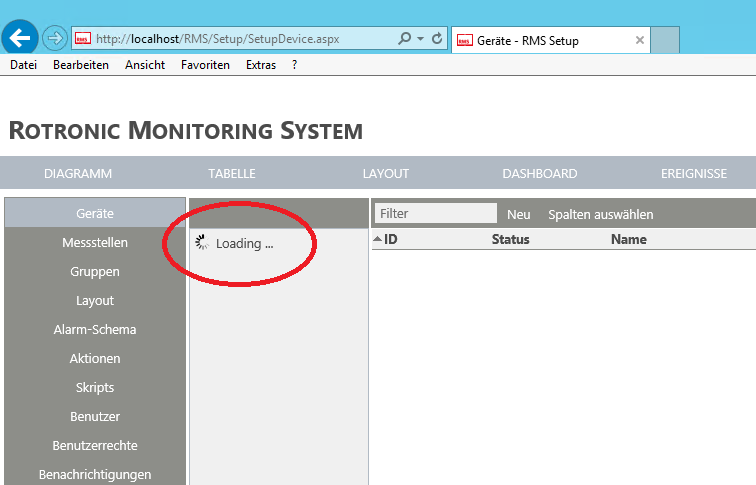Close the Geräte - RMS Setup tab
756x485 pixels.
pos(639,40)
